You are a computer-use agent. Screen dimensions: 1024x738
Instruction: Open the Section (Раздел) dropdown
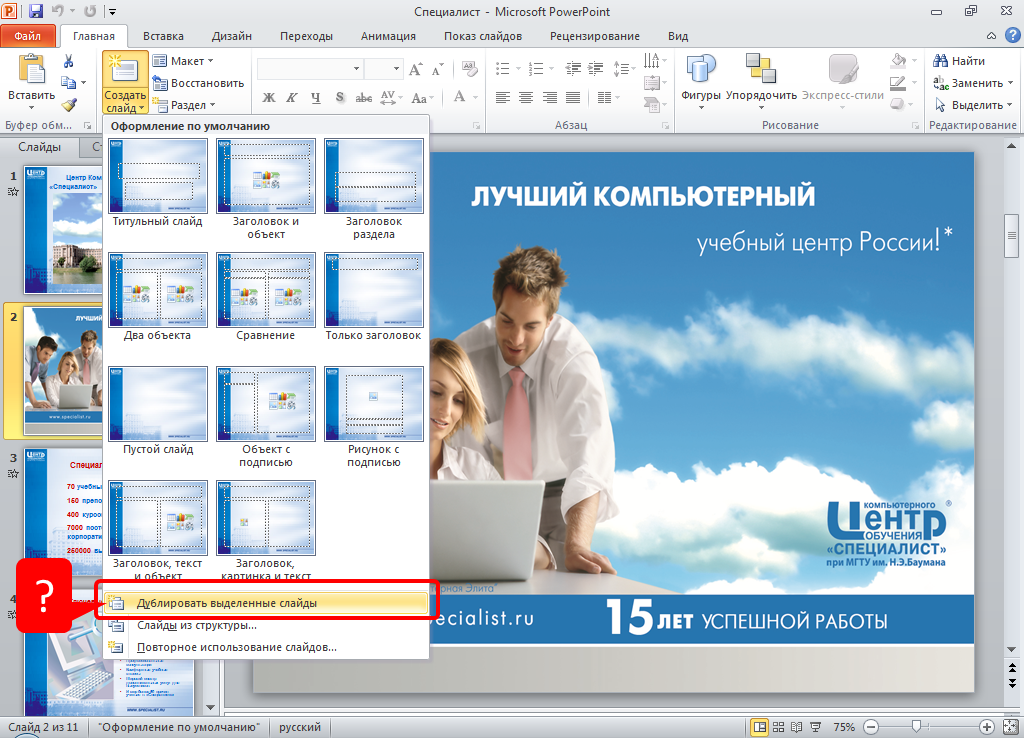186,105
